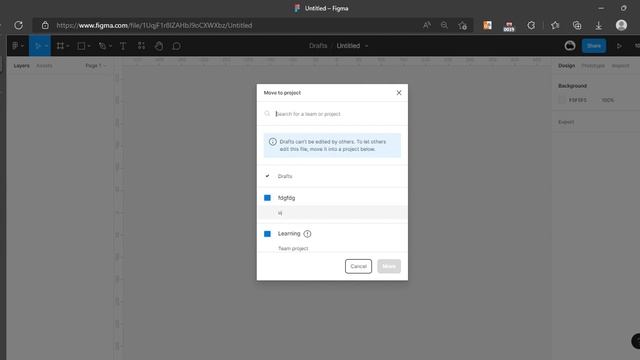Click the user avatar in Figma toolbar
This screenshot has height=360, width=640.
[x=570, y=46]
